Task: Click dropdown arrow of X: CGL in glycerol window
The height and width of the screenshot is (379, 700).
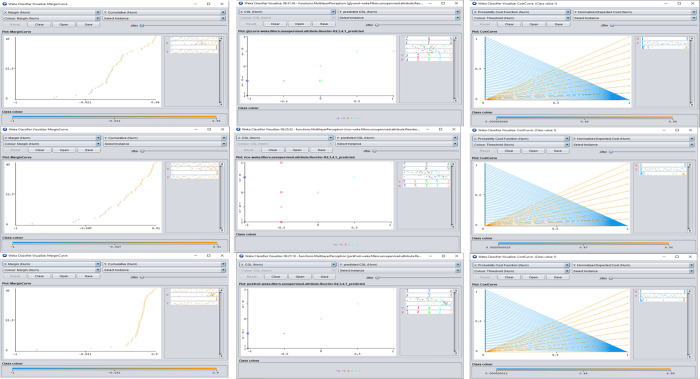Action: coord(333,12)
